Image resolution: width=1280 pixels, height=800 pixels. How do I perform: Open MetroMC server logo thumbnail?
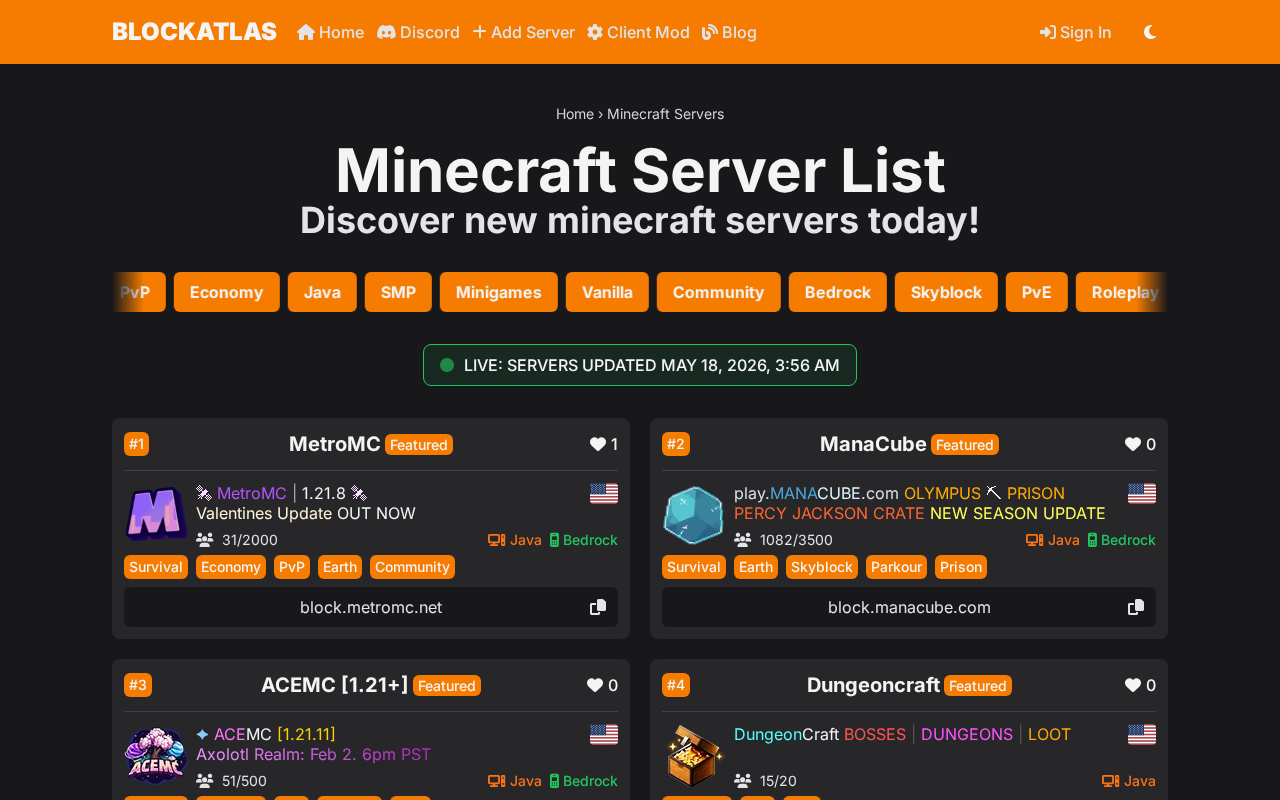[156, 514]
